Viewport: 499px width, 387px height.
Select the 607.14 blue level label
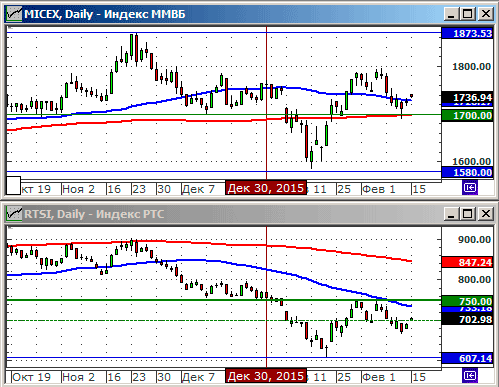tap(467, 358)
